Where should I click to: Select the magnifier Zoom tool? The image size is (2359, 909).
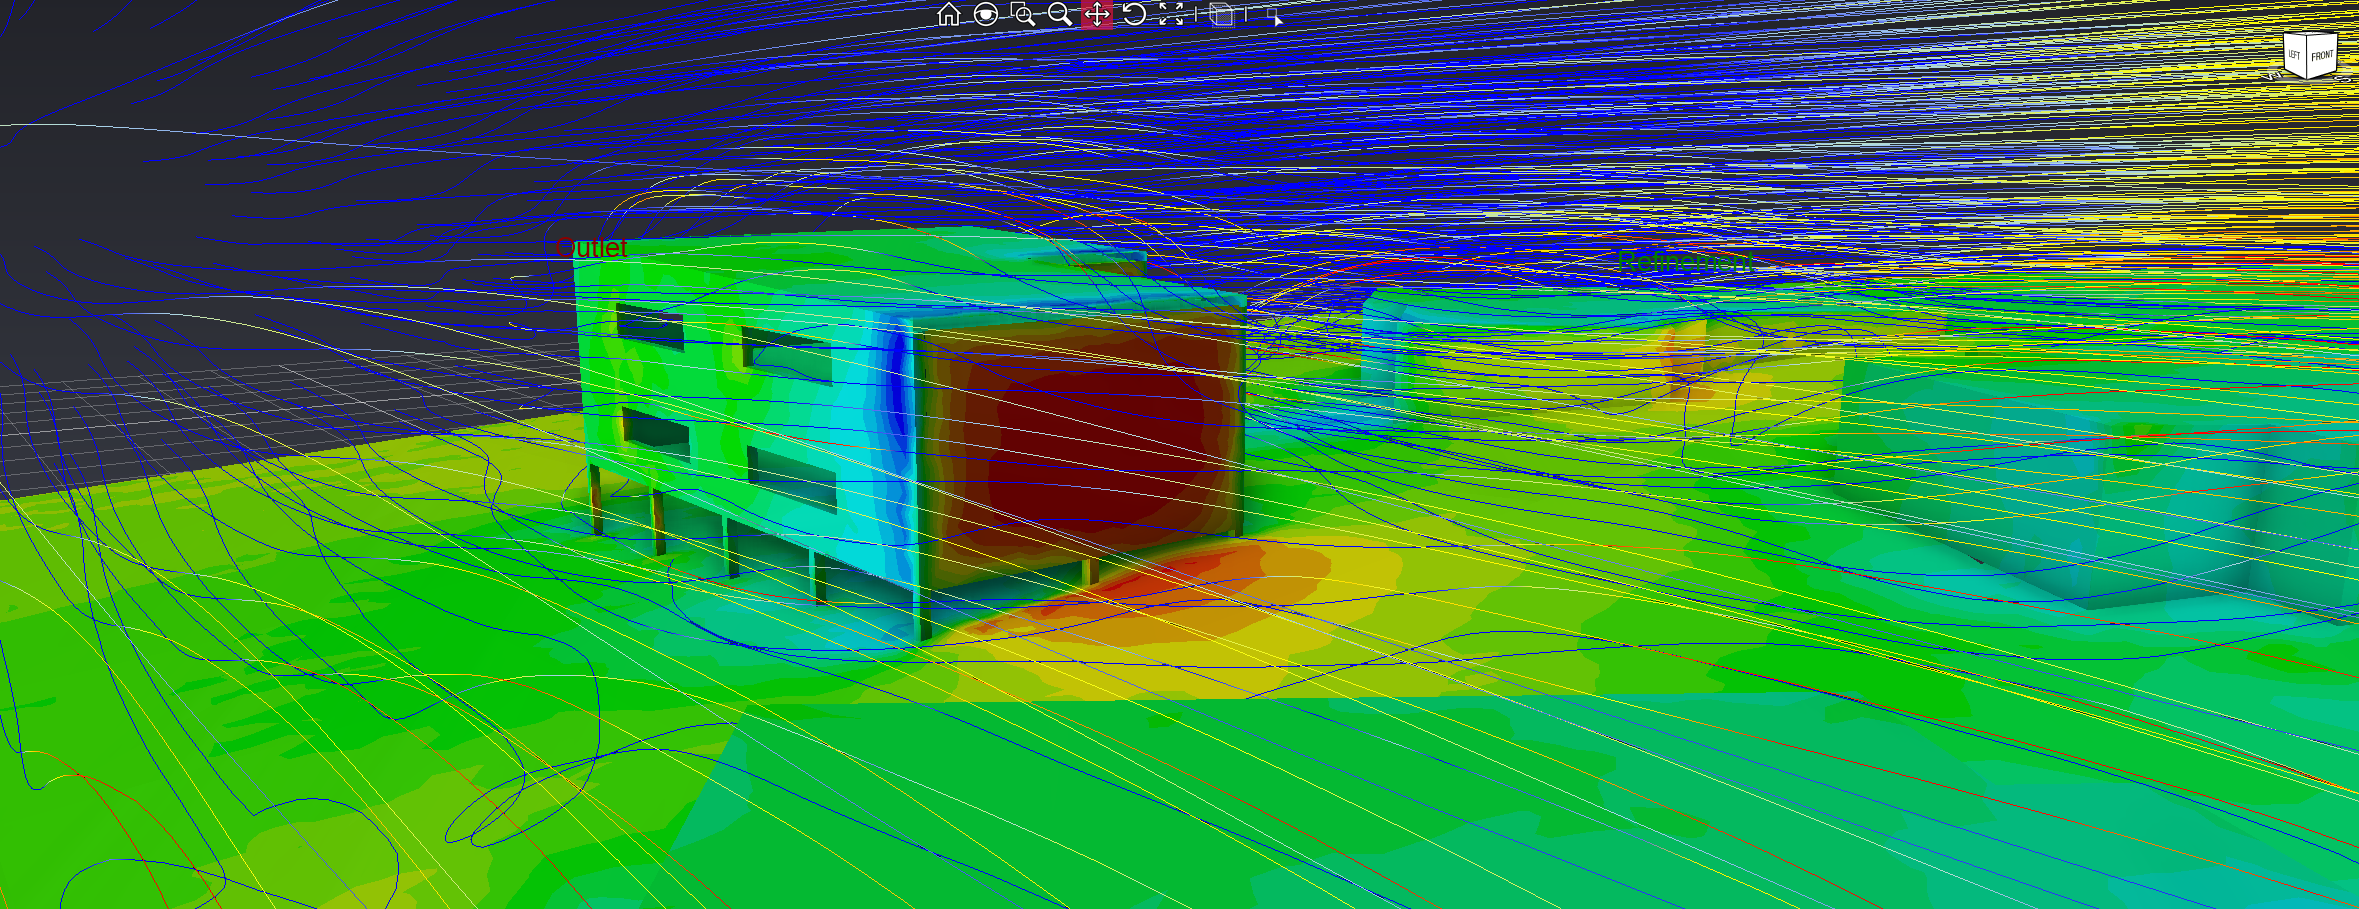point(1059,14)
